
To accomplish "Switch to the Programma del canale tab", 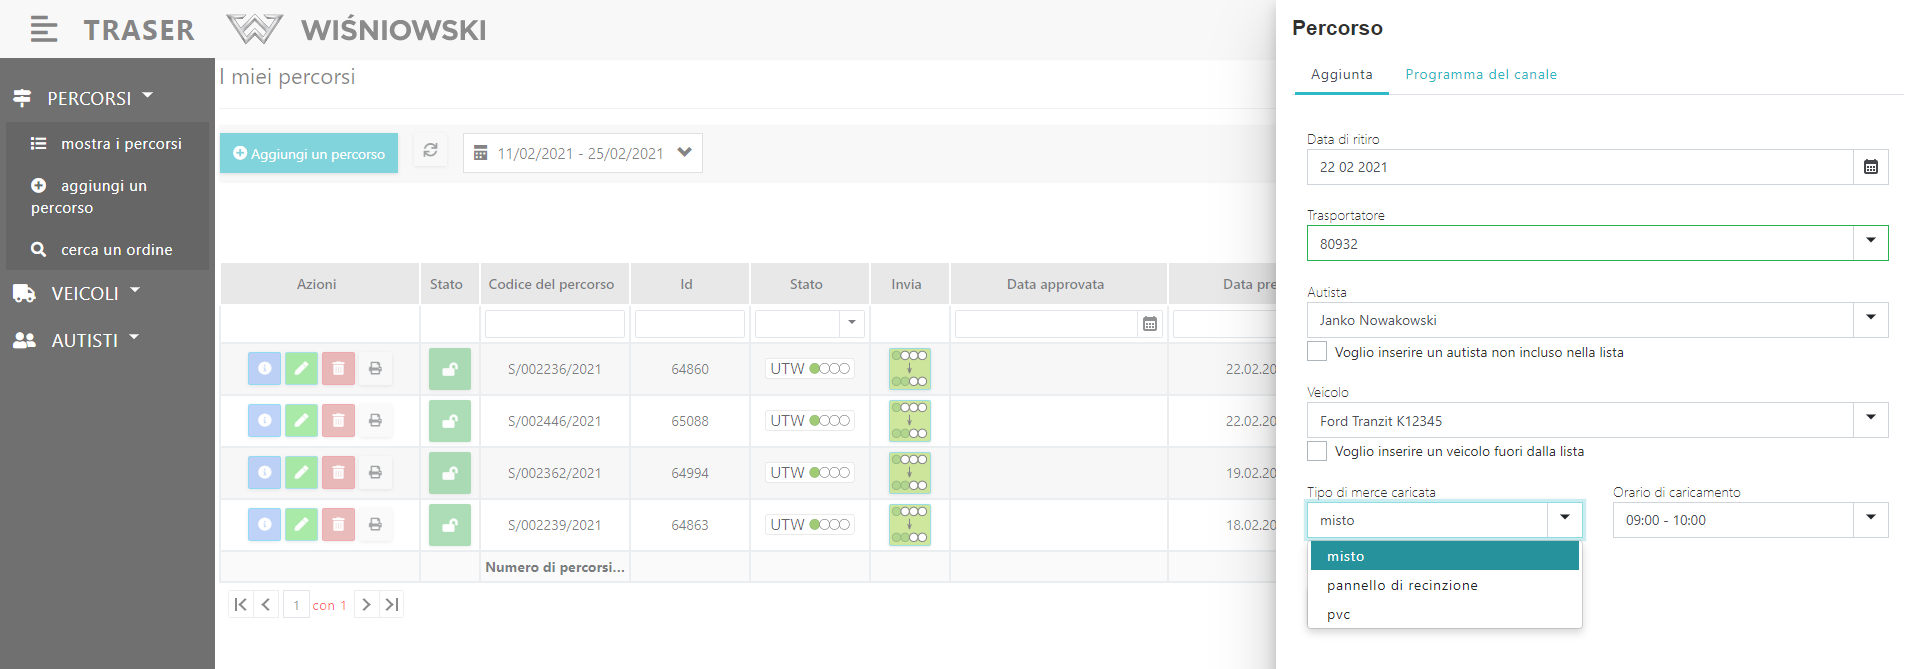I will (1480, 75).
